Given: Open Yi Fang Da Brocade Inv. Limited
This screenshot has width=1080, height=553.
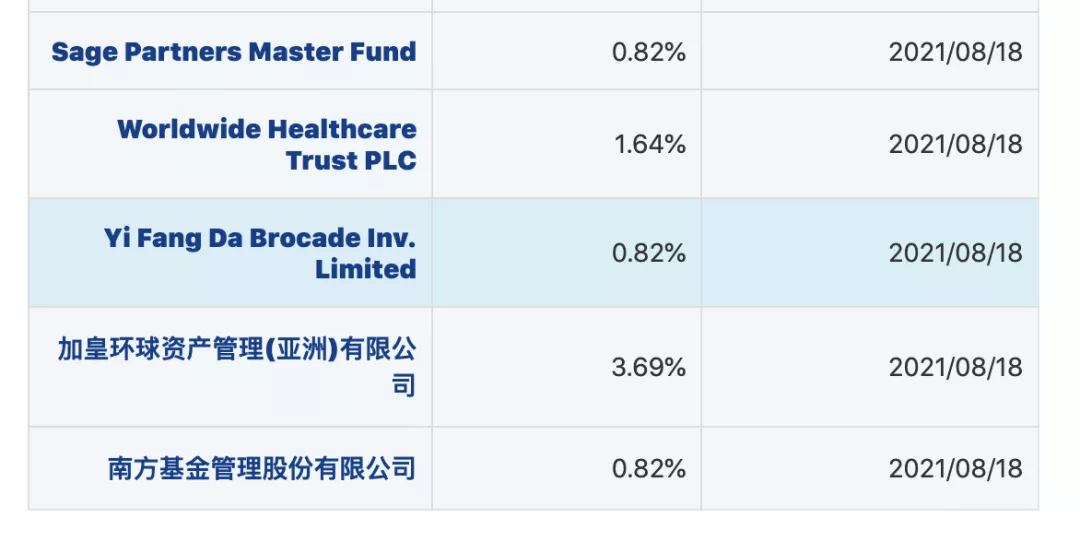Looking at the screenshot, I should pyautogui.click(x=260, y=253).
